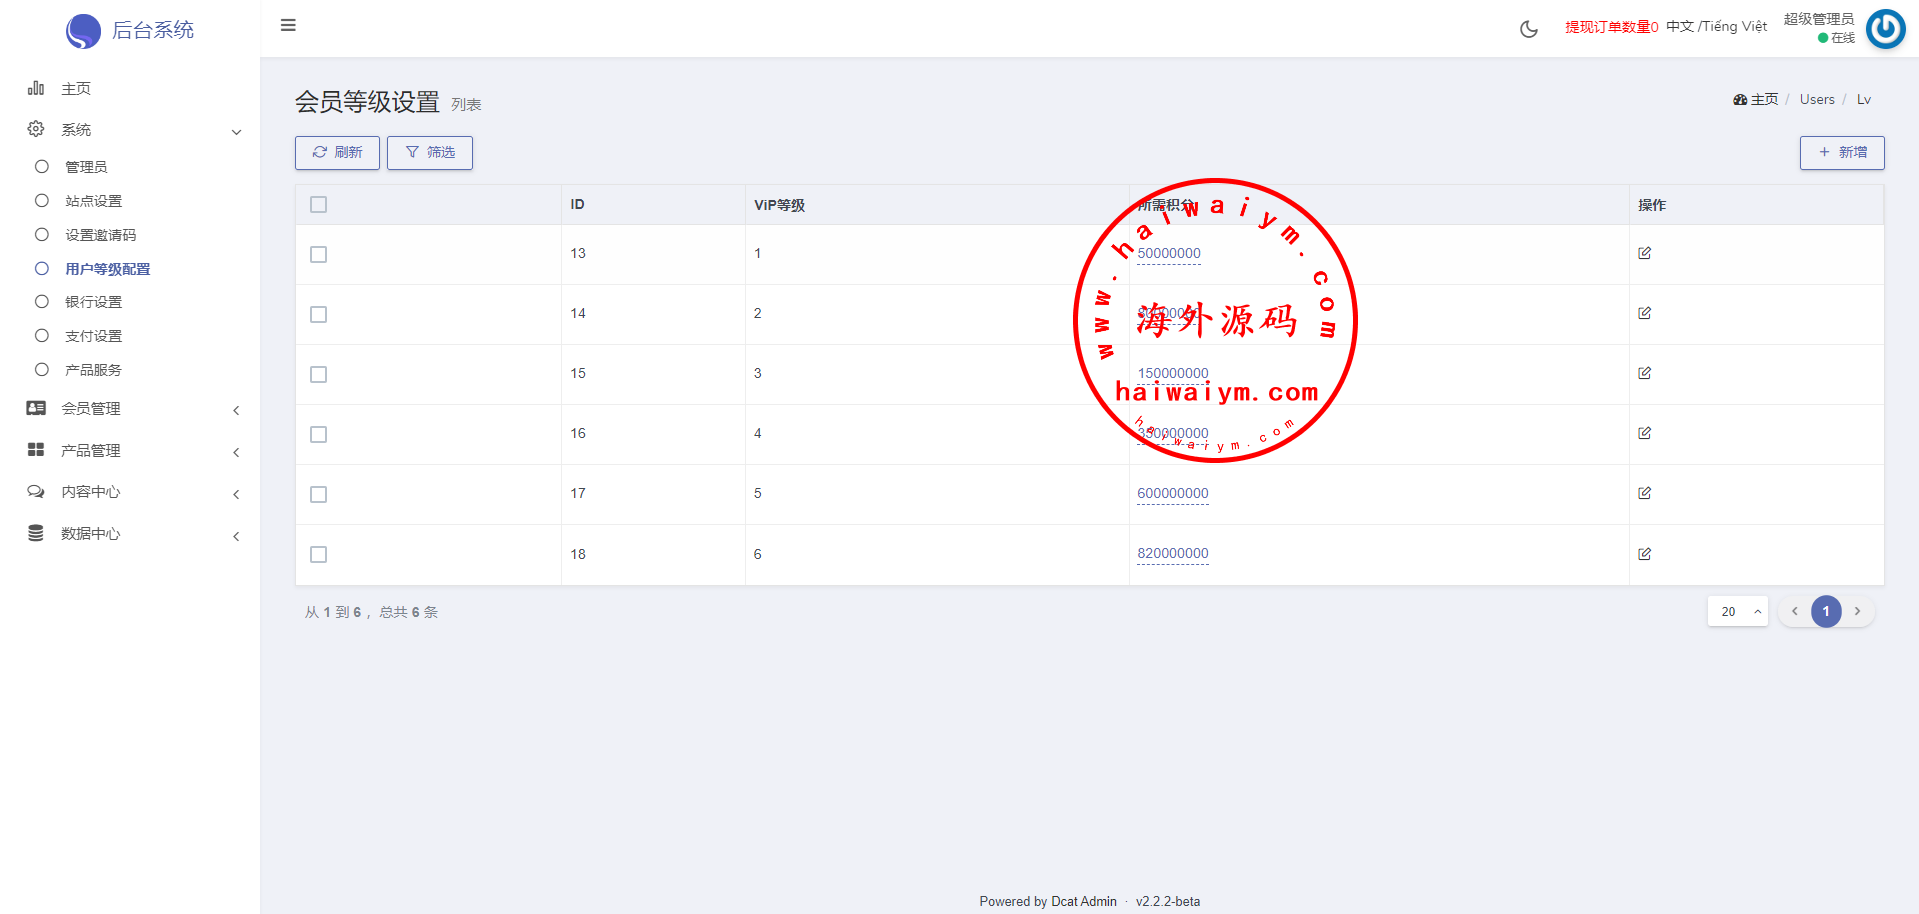Switch to dark mode with moon icon

pyautogui.click(x=1528, y=29)
